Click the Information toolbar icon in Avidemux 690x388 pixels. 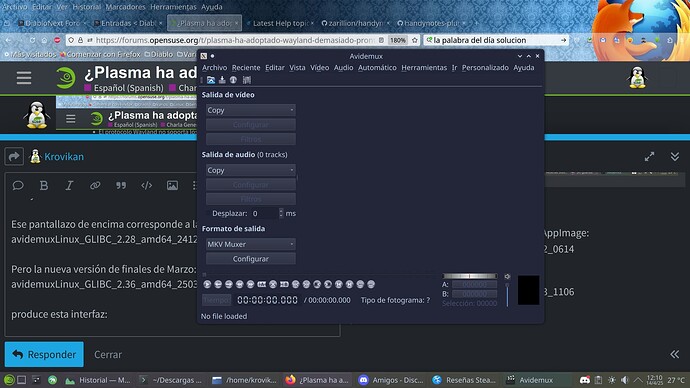pos(233,80)
